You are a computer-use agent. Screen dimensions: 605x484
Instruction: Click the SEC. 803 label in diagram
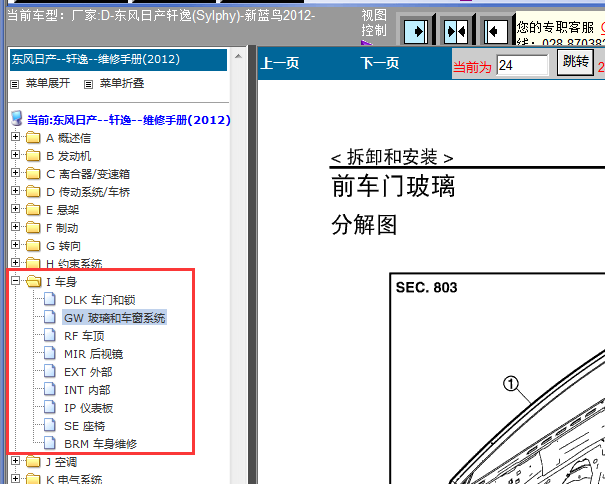click(426, 288)
